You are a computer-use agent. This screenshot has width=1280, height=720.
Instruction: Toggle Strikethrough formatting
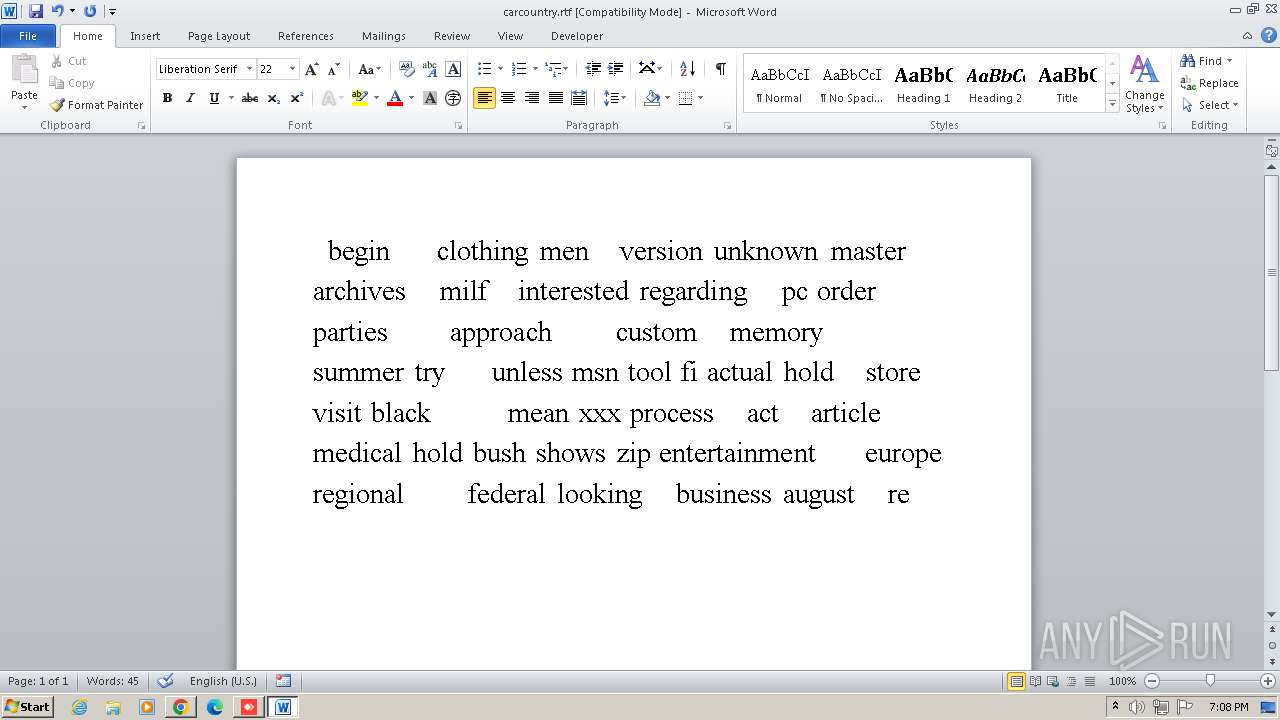[250, 98]
